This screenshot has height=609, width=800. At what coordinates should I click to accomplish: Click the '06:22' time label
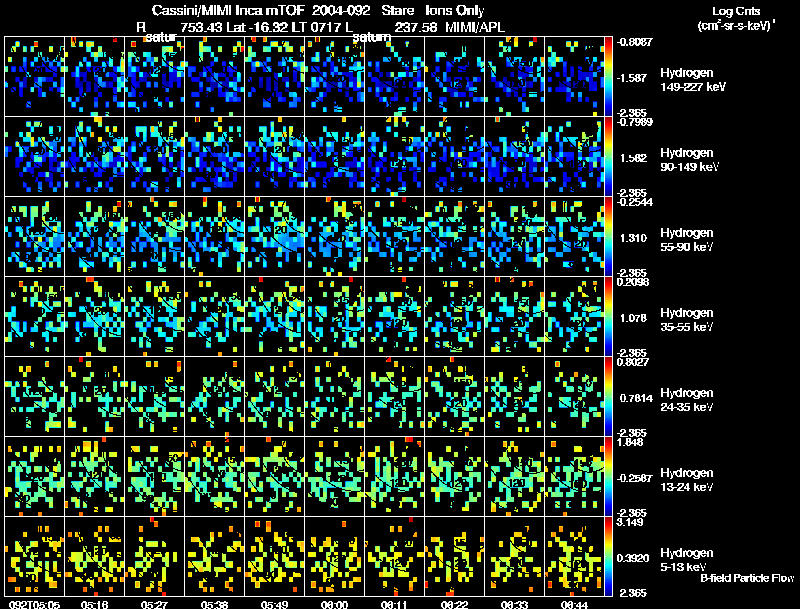(x=454, y=604)
